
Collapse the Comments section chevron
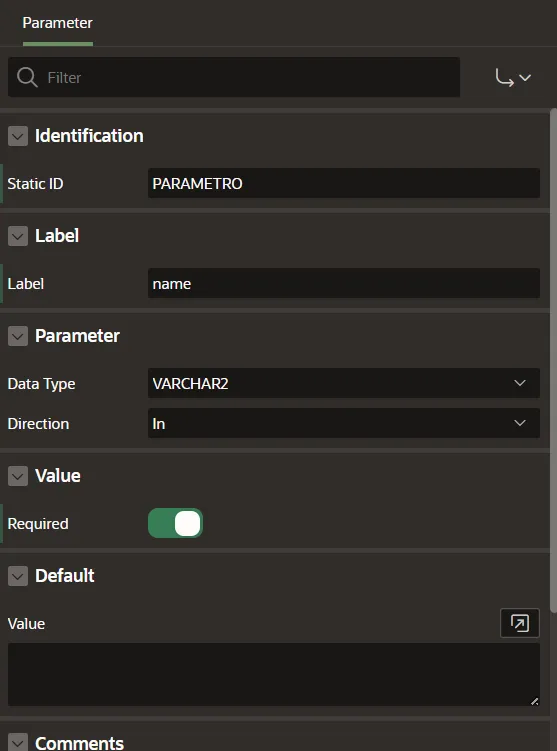tap(18, 742)
